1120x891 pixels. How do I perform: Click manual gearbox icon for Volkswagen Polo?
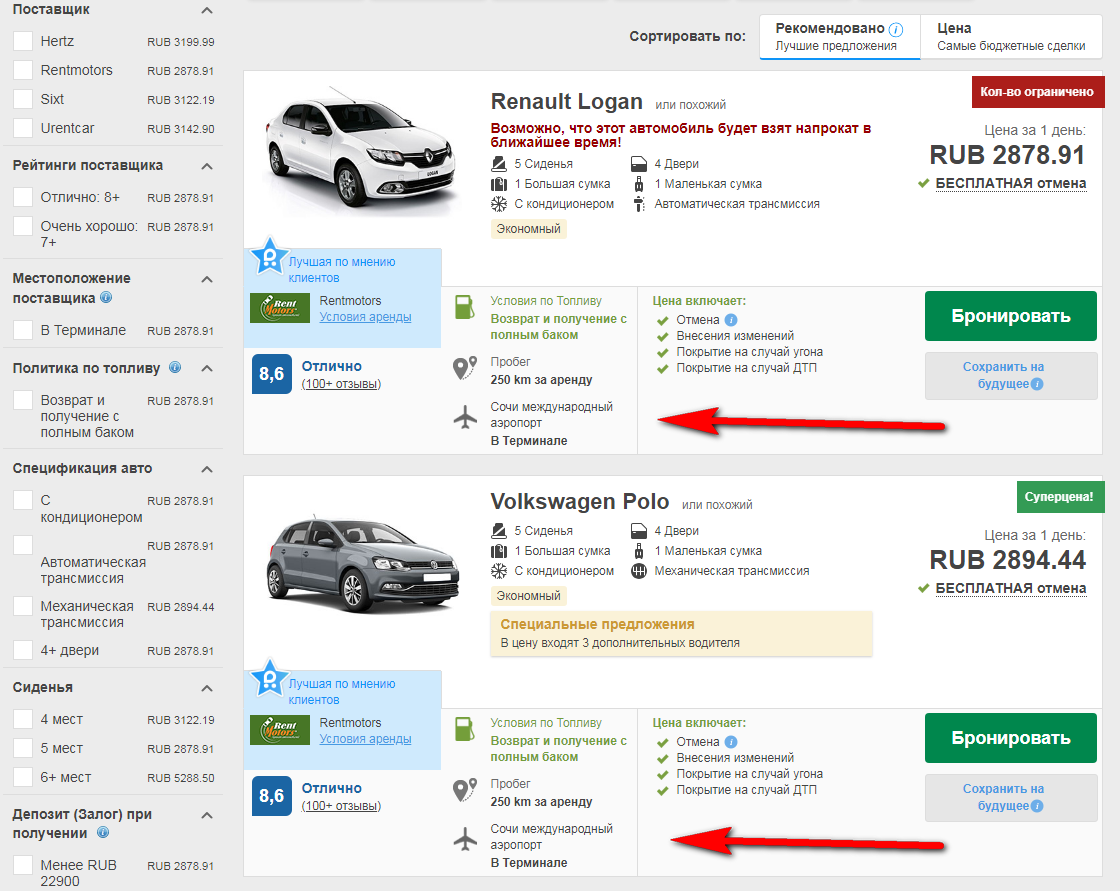[639, 571]
